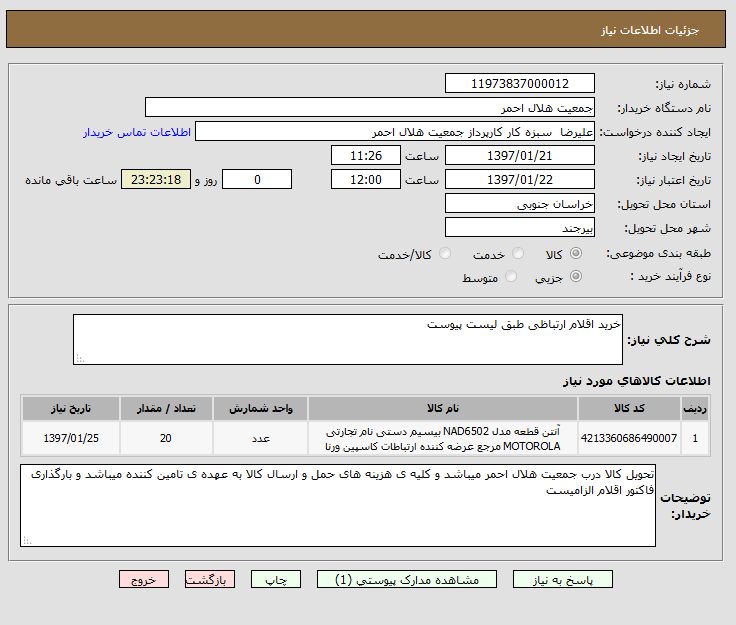Click the شرح کلی نیاز text area
The image size is (736, 625).
(348, 340)
